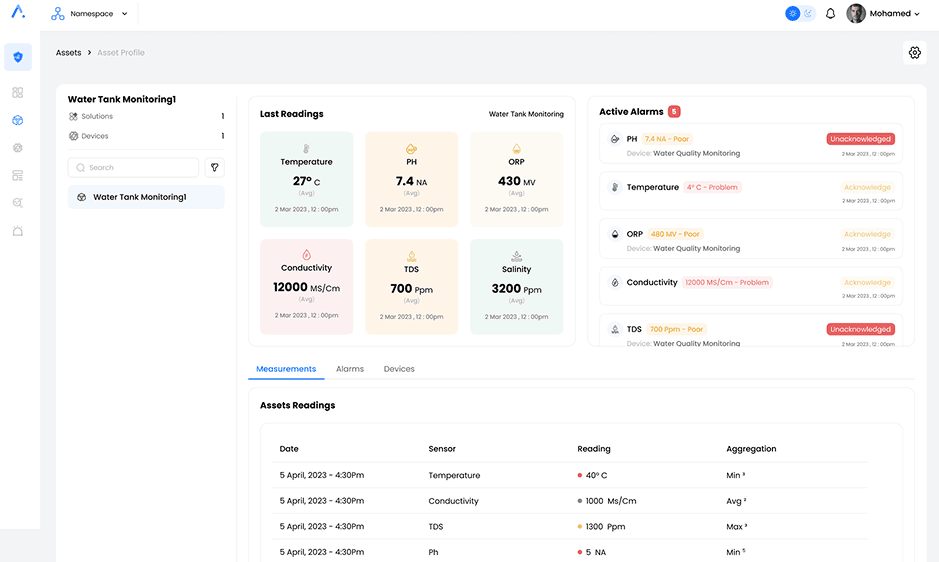Open settings via the gear icon
This screenshot has height=562, width=939.
pyautogui.click(x=914, y=53)
